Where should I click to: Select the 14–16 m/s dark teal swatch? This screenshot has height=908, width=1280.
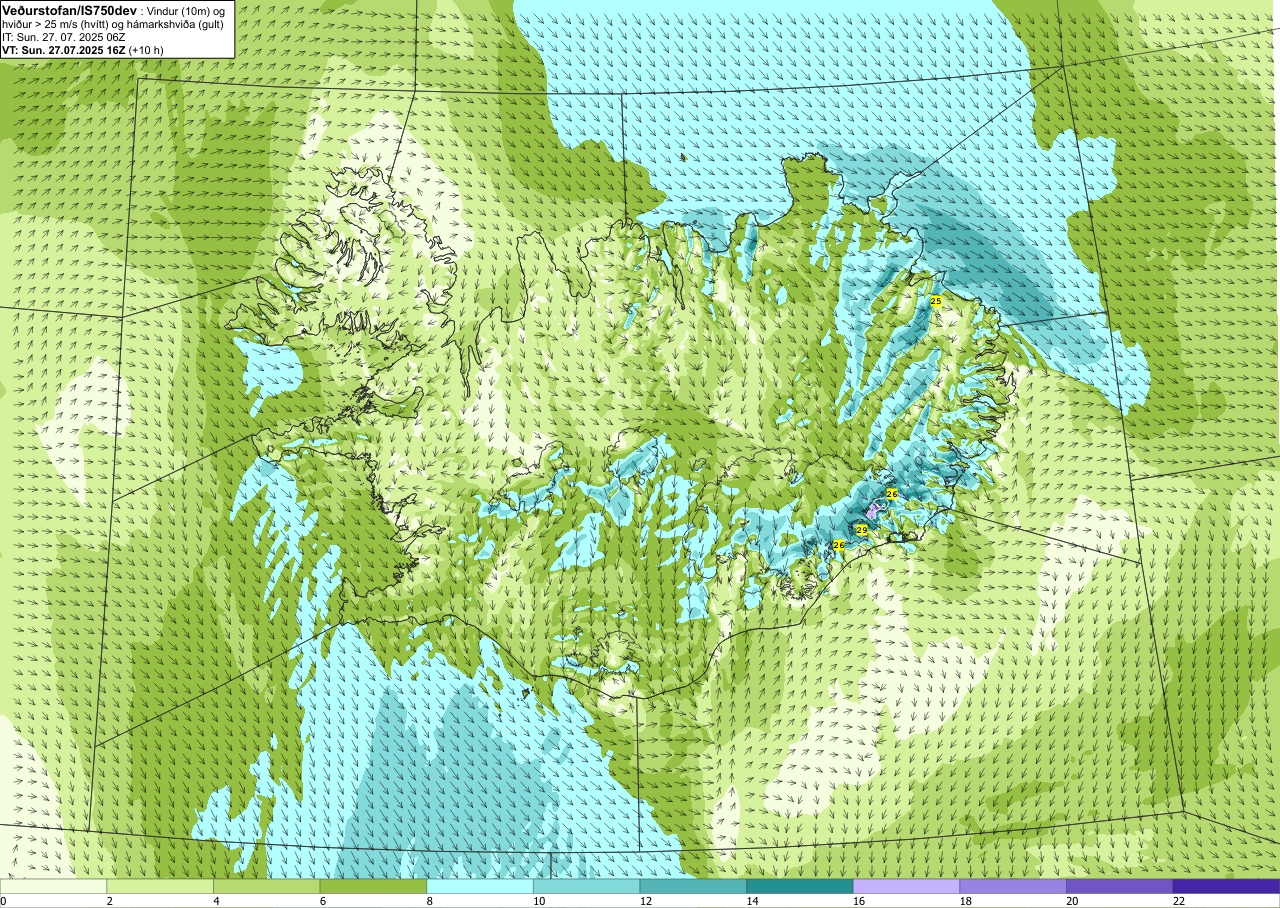click(x=800, y=886)
